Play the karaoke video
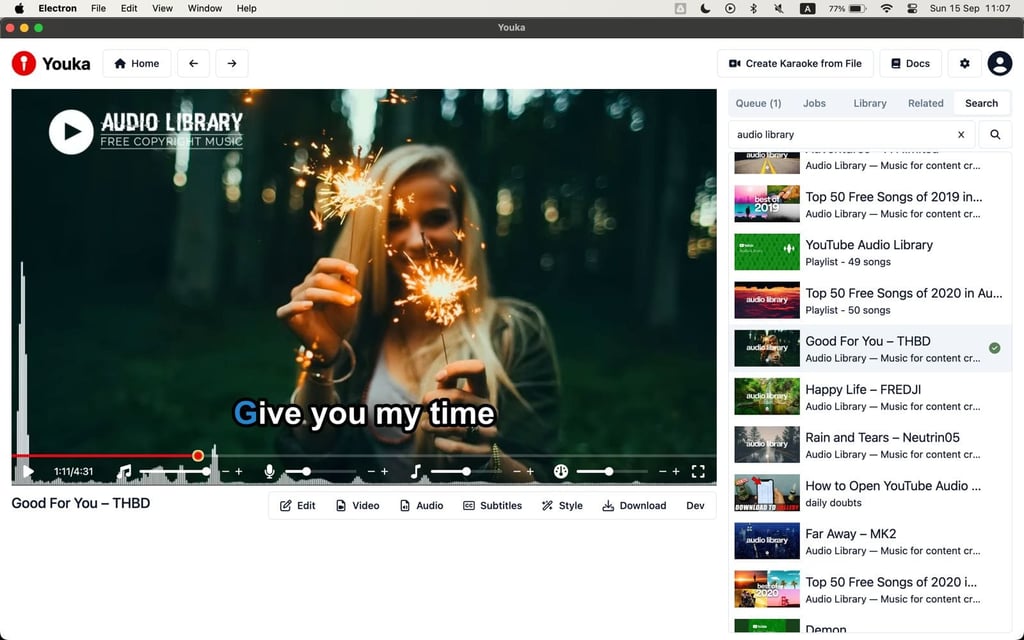 pos(28,472)
